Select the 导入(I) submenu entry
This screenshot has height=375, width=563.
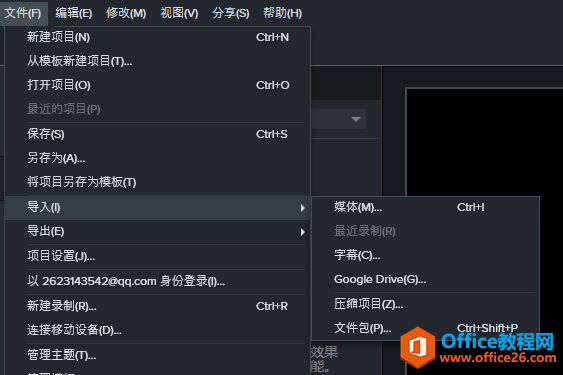point(158,207)
